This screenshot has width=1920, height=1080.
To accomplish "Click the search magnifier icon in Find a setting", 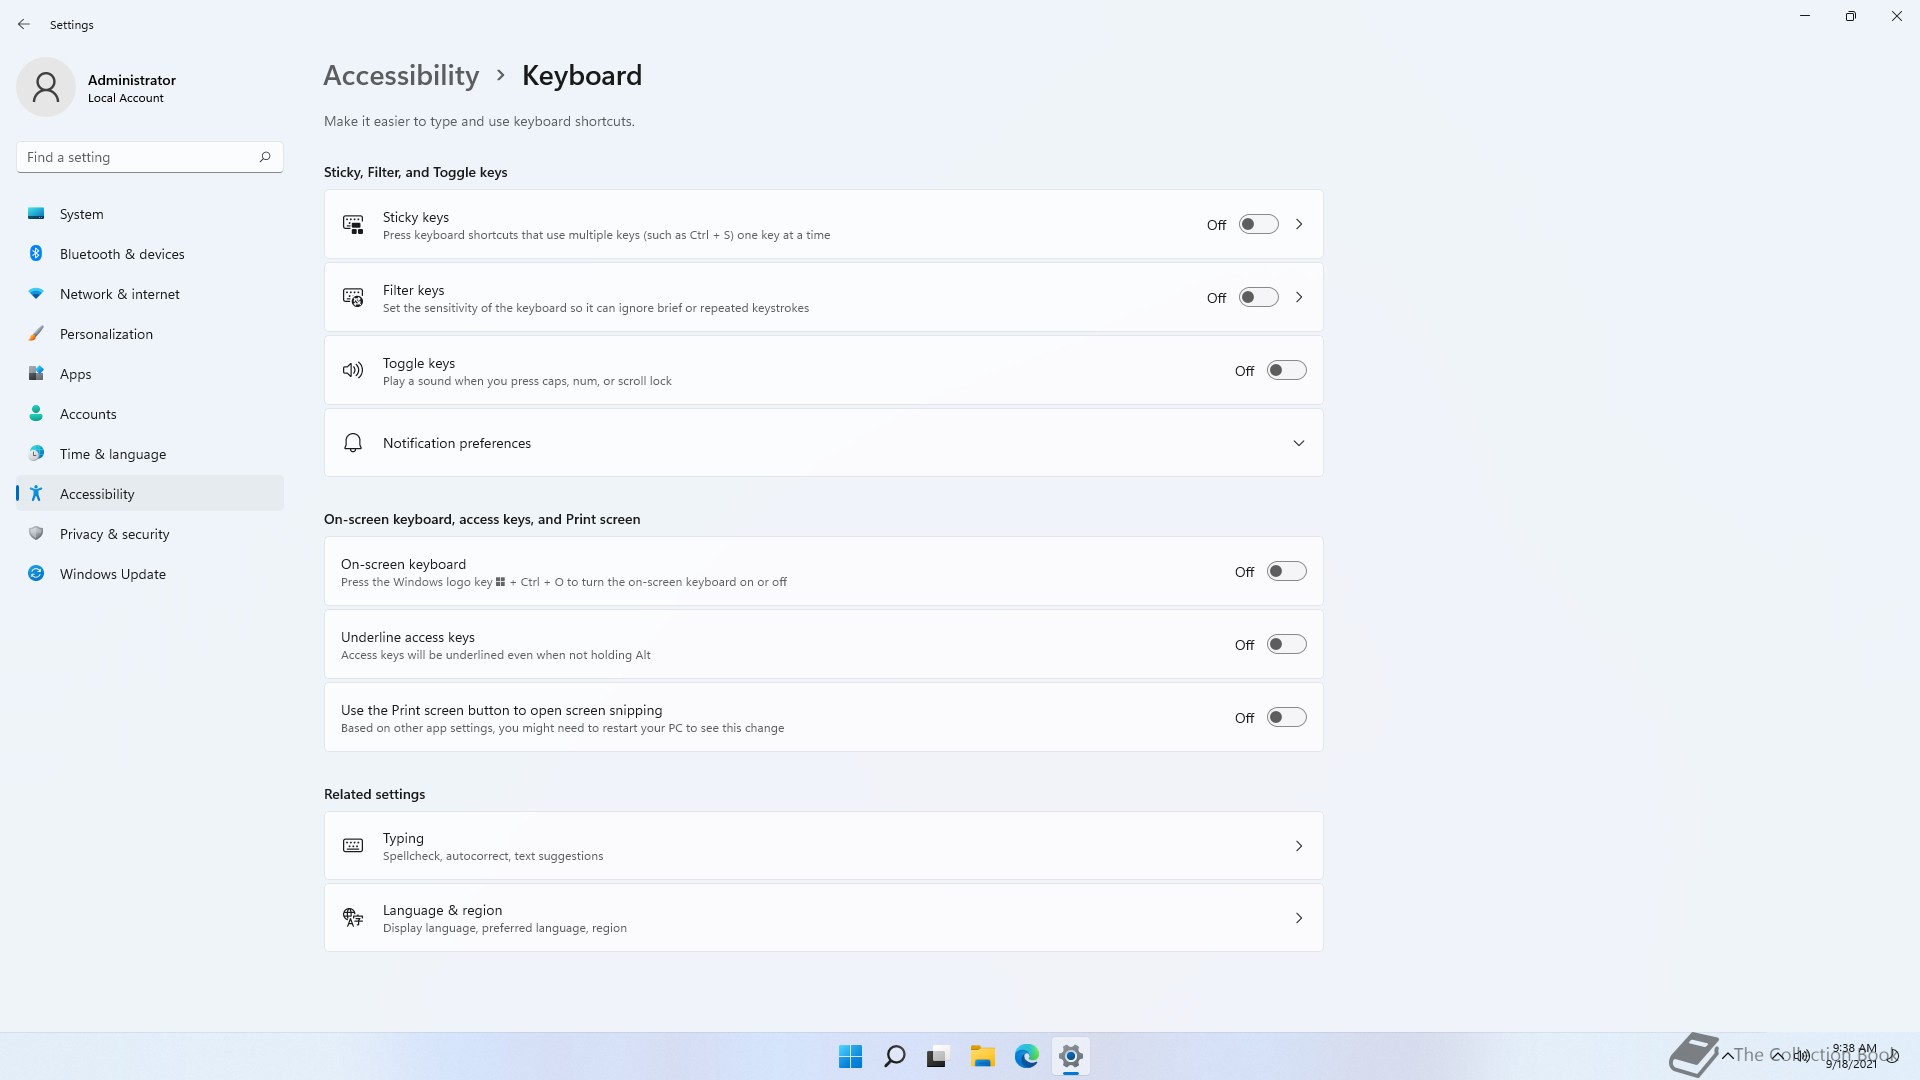I will (265, 157).
